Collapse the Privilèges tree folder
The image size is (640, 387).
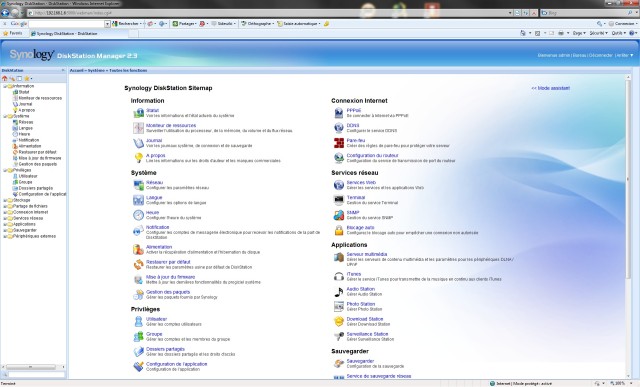5,170
